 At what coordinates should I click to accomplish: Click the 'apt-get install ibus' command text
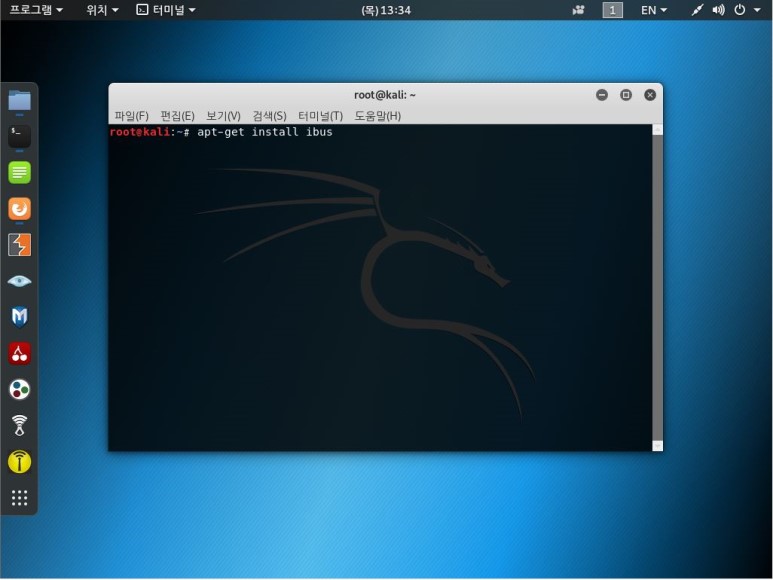click(x=265, y=132)
